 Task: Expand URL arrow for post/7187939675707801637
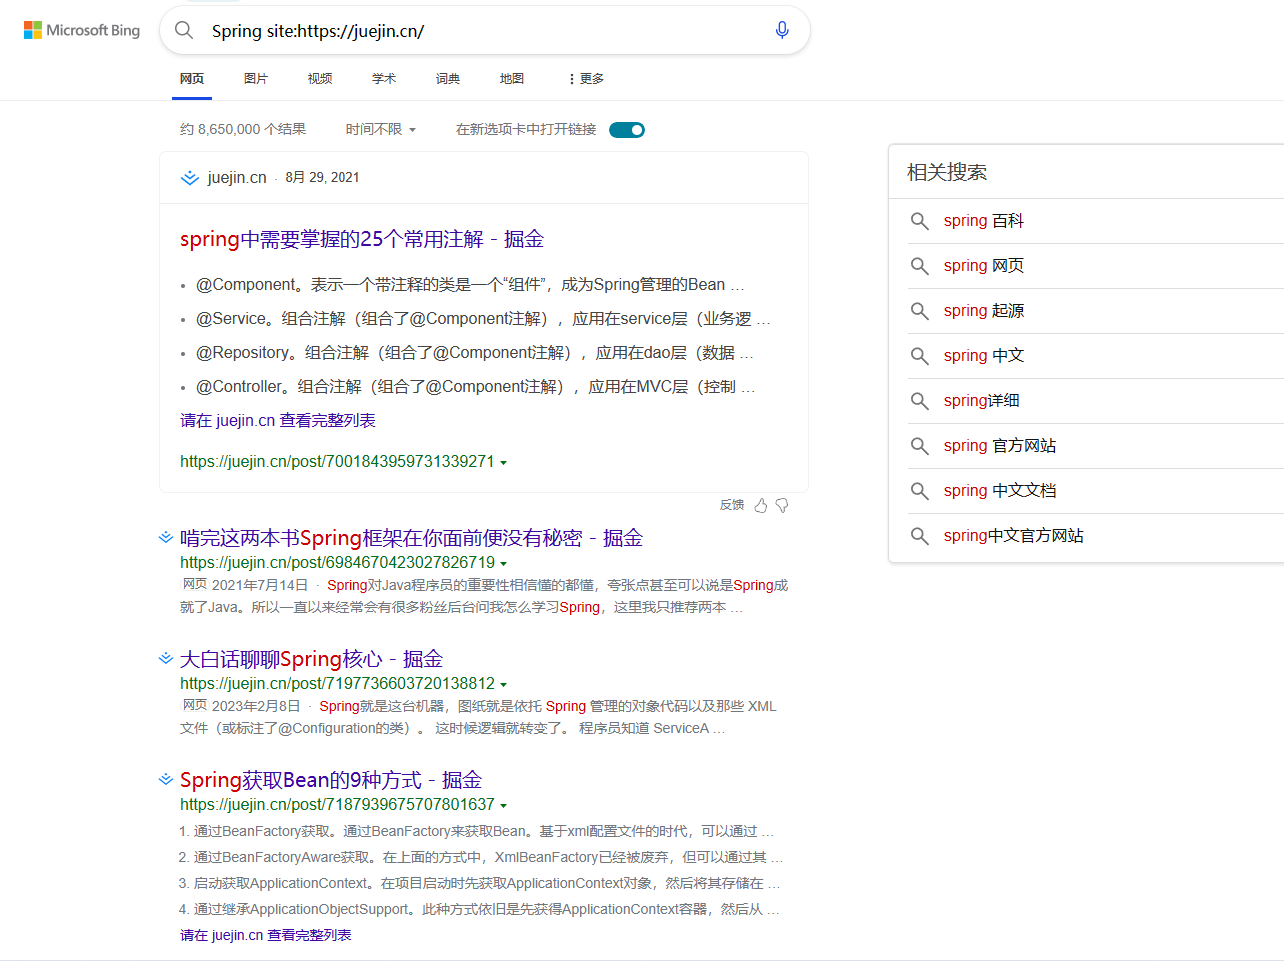click(503, 805)
